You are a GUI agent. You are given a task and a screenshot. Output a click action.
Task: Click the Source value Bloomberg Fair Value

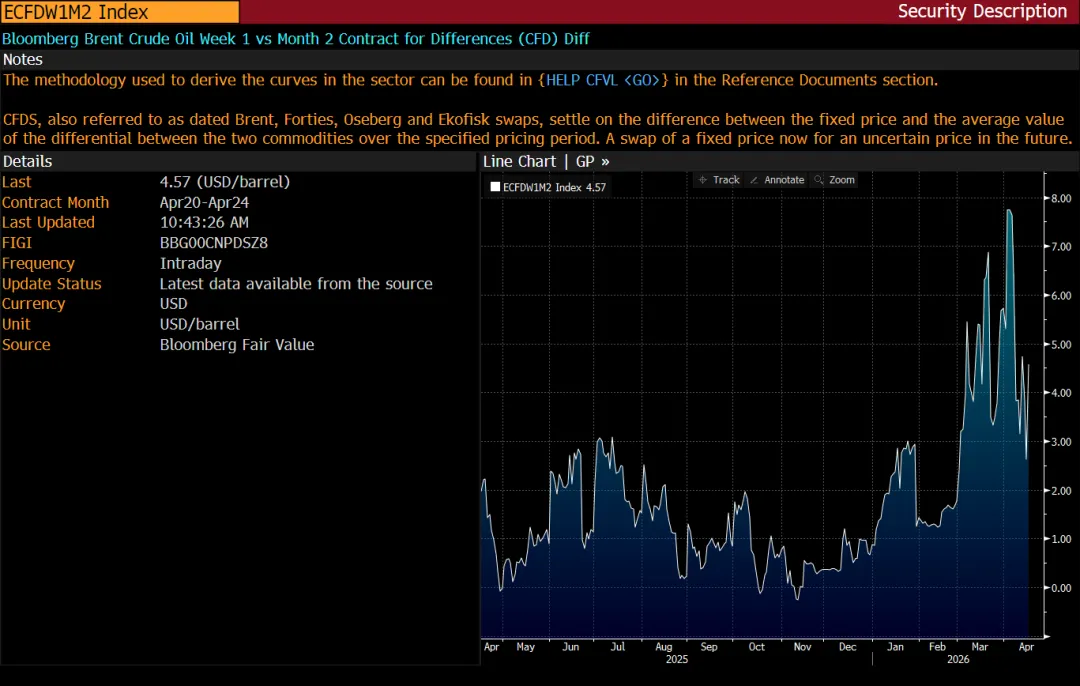[237, 344]
